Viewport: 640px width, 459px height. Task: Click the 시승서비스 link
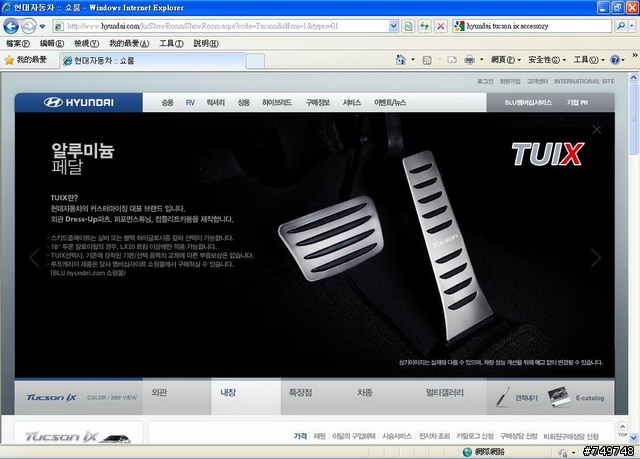coord(397,436)
